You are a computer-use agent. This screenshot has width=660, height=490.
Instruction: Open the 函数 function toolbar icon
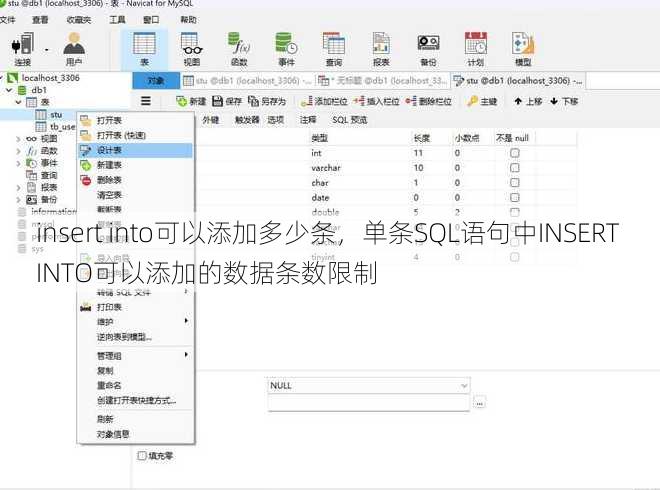239,49
